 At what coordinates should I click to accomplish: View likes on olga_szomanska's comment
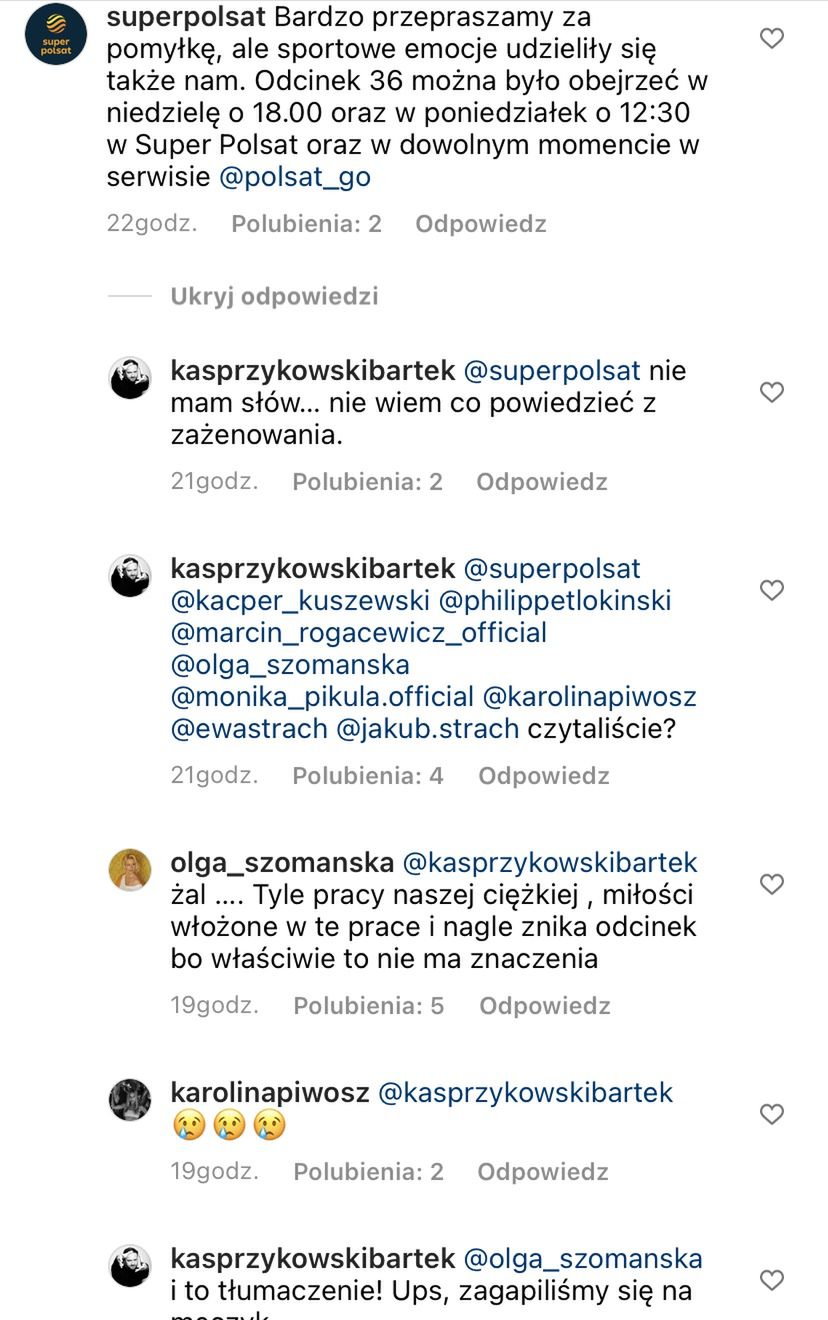tap(368, 1005)
